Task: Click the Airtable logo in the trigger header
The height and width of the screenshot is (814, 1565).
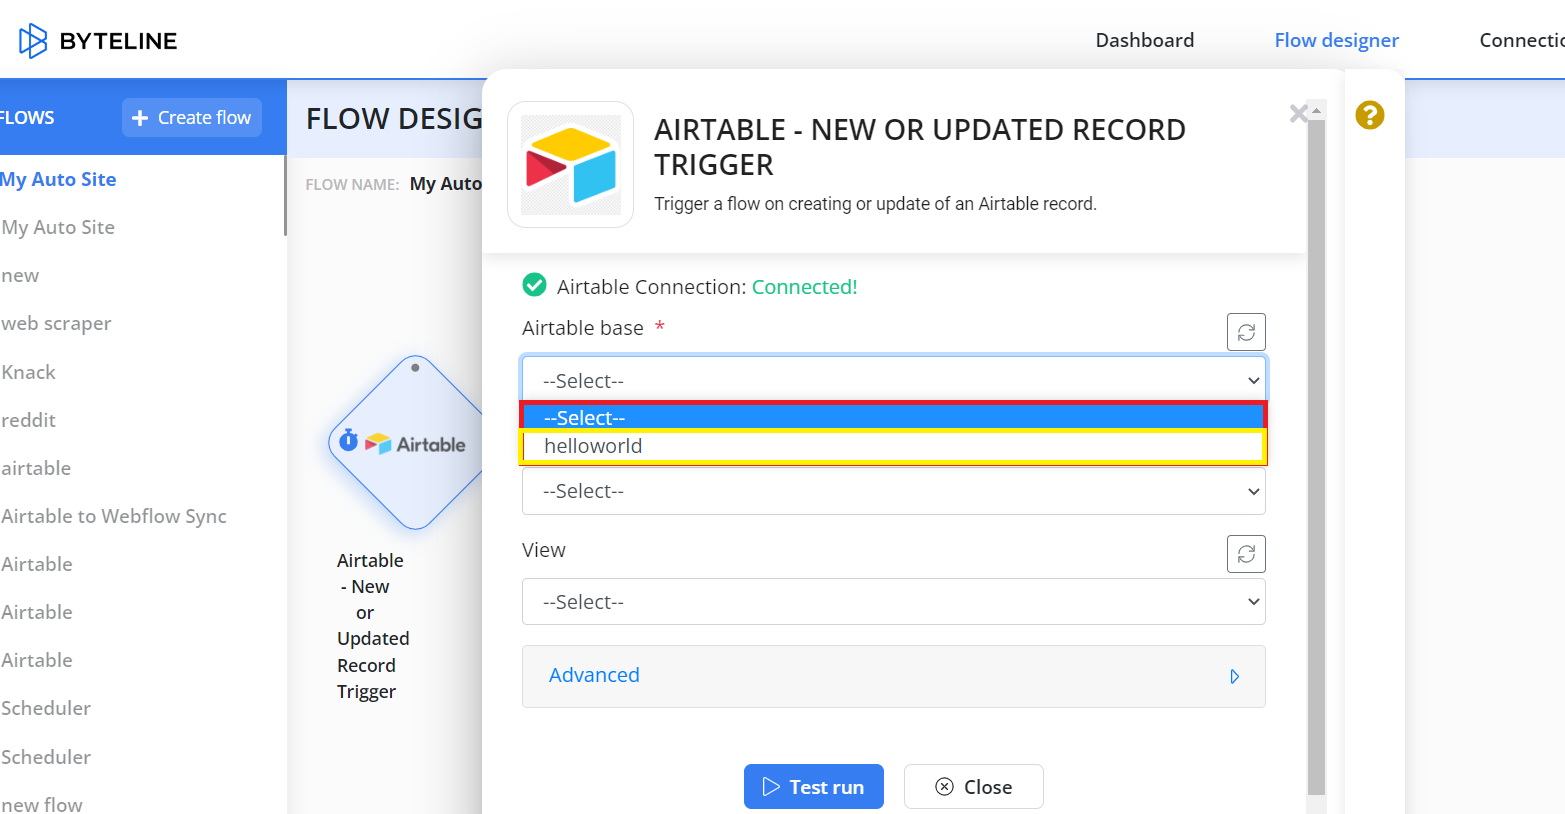Action: 571,165
